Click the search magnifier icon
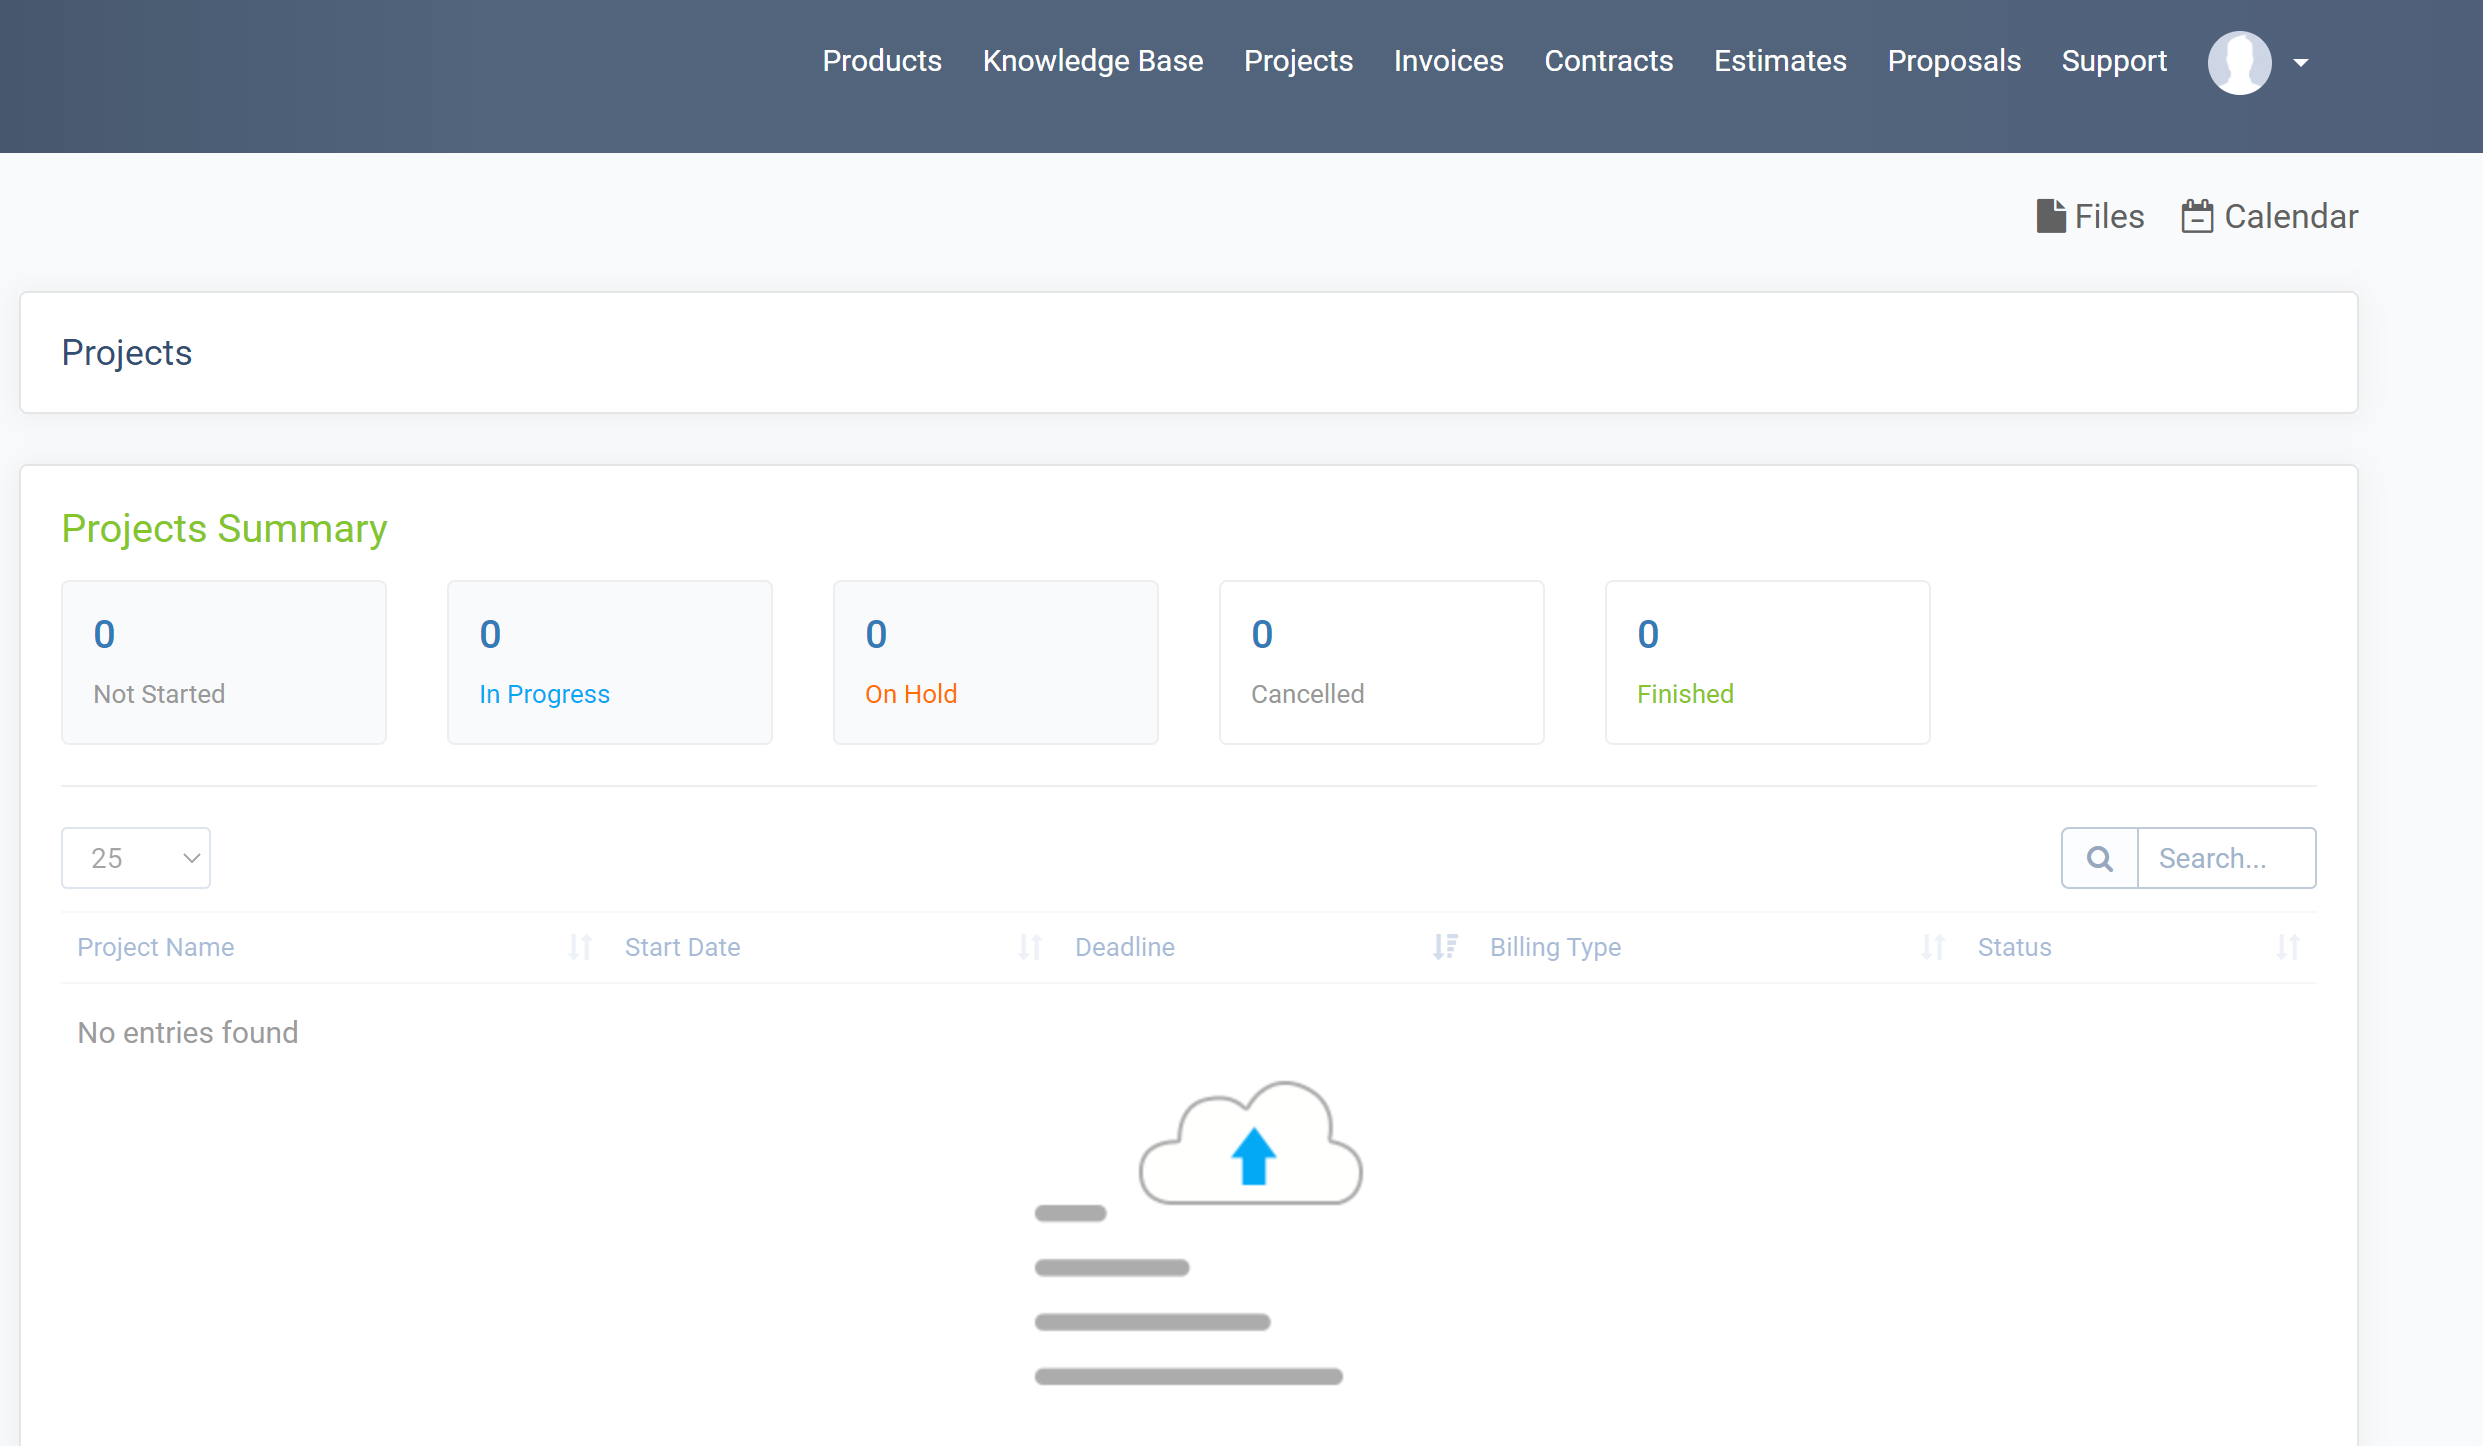This screenshot has width=2483, height=1446. [x=2099, y=858]
